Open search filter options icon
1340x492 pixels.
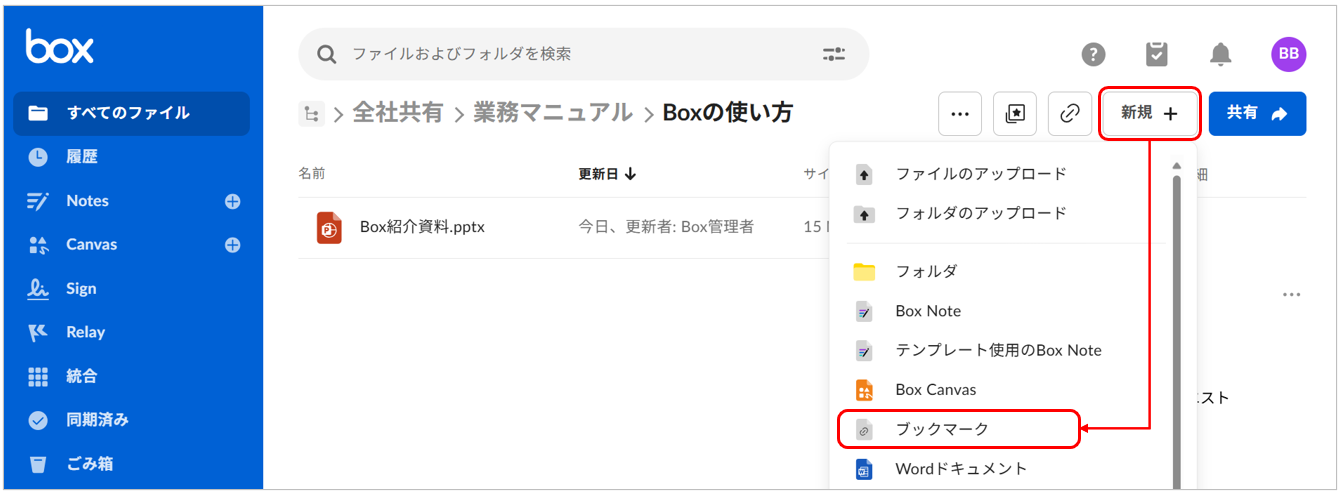click(833, 54)
